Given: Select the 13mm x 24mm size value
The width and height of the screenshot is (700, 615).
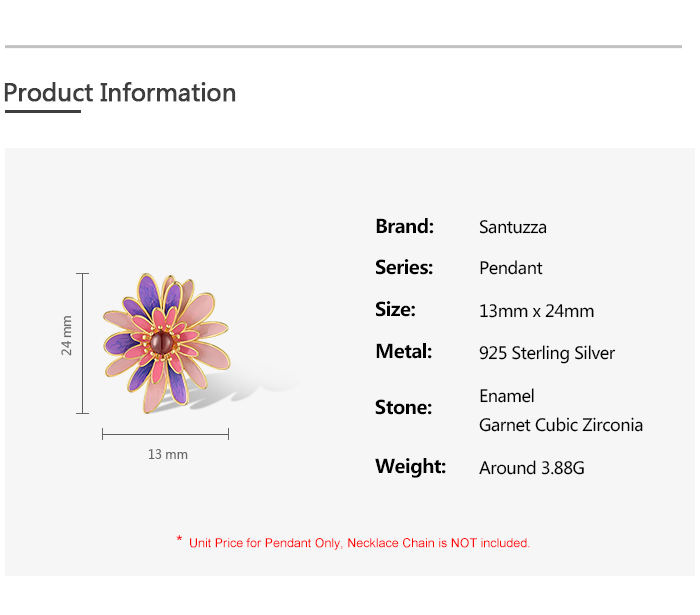Looking at the screenshot, I should click(536, 311).
